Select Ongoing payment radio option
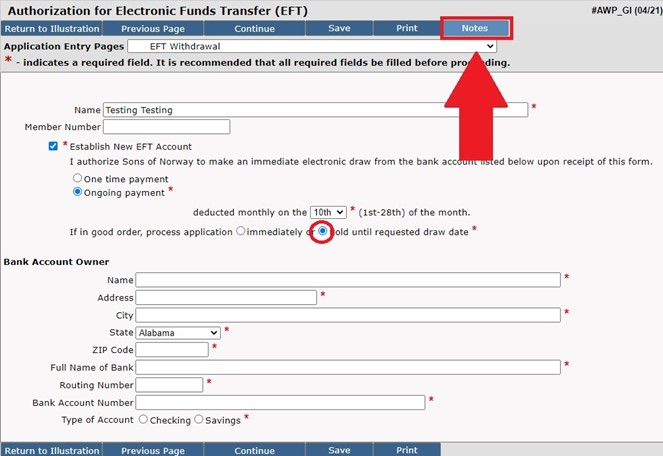The image size is (663, 456). tap(78, 192)
